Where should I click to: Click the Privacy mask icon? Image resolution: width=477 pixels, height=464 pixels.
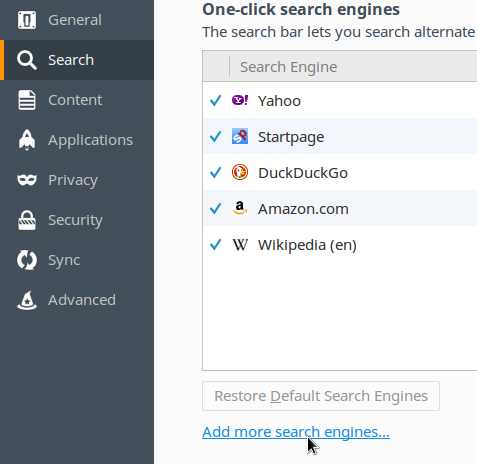point(27,180)
